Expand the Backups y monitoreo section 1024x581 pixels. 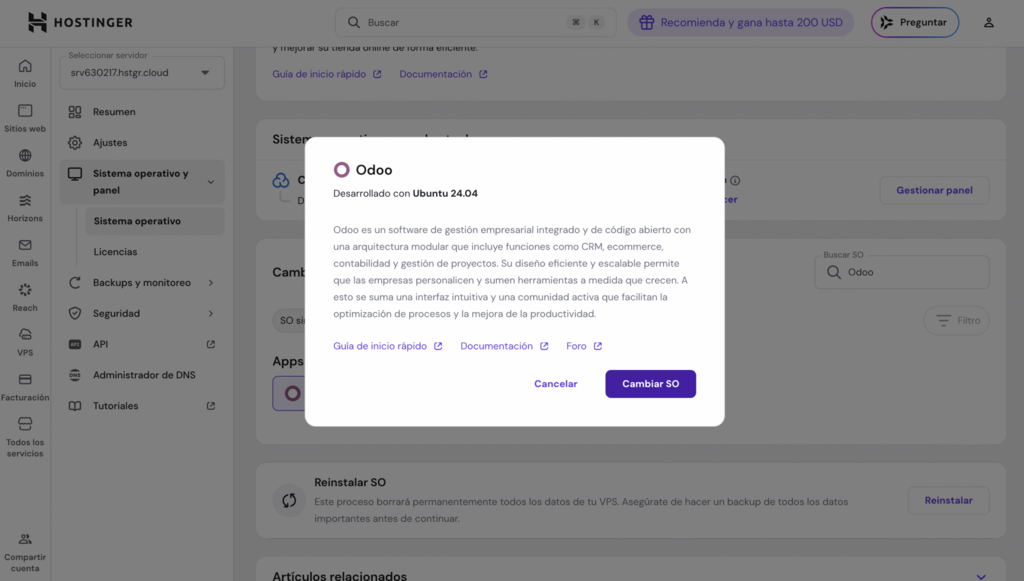(x=141, y=282)
